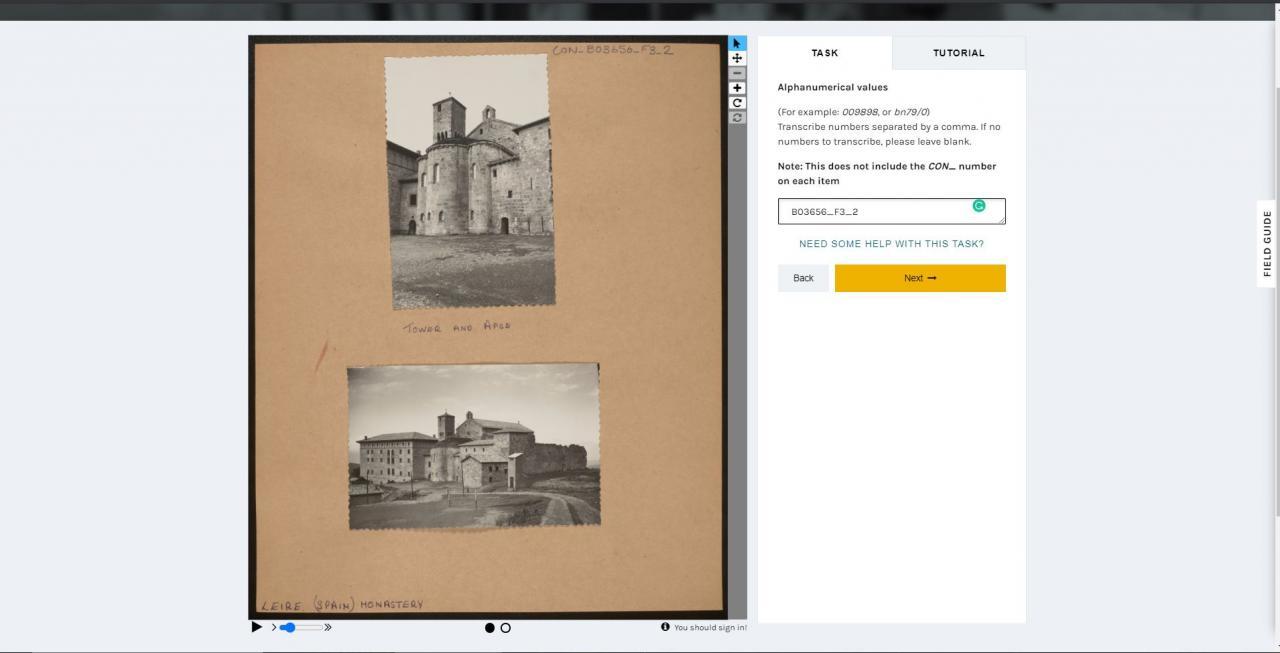Open 'Need some help with this task?'

coord(891,244)
